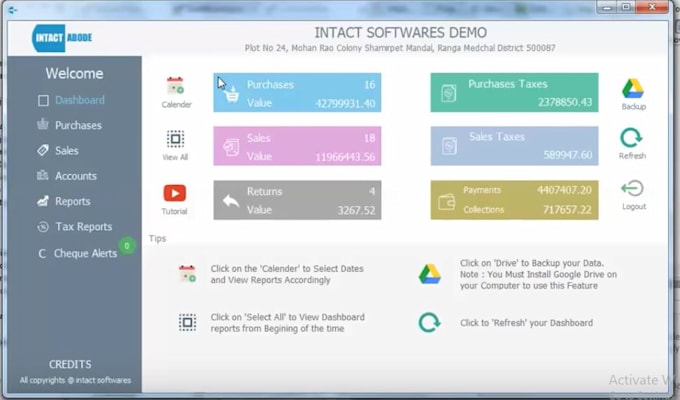Image resolution: width=680 pixels, height=400 pixels.
Task: Click the icon on the Sales Taxes card
Action: tap(449, 146)
